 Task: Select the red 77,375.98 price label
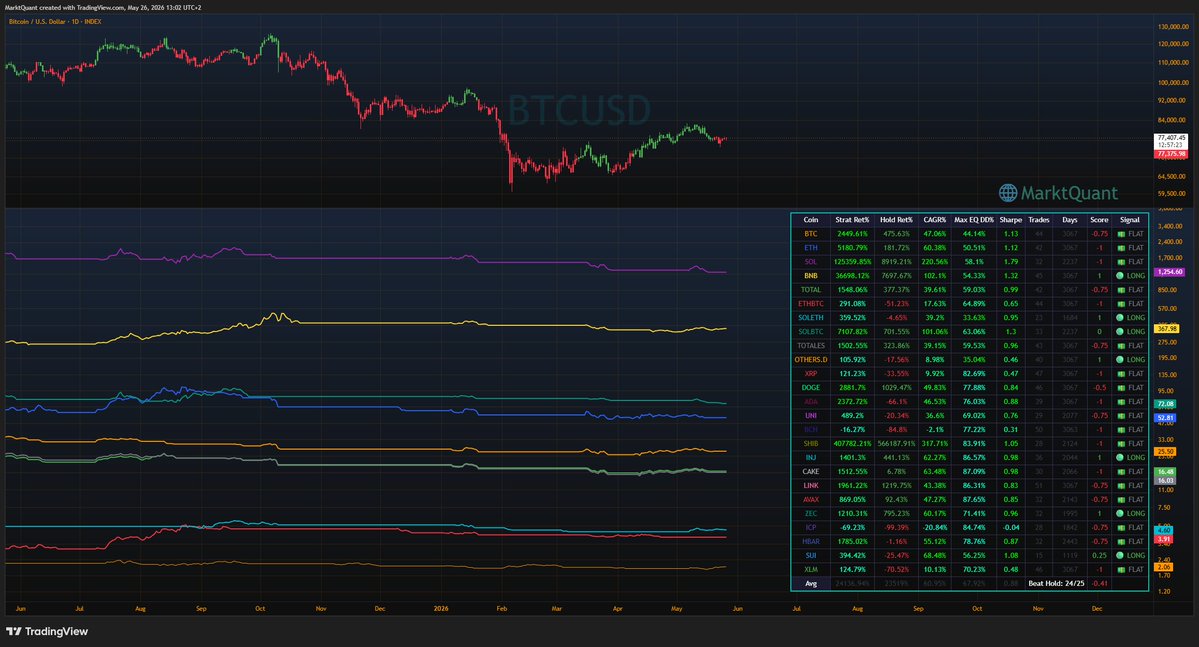point(1171,154)
